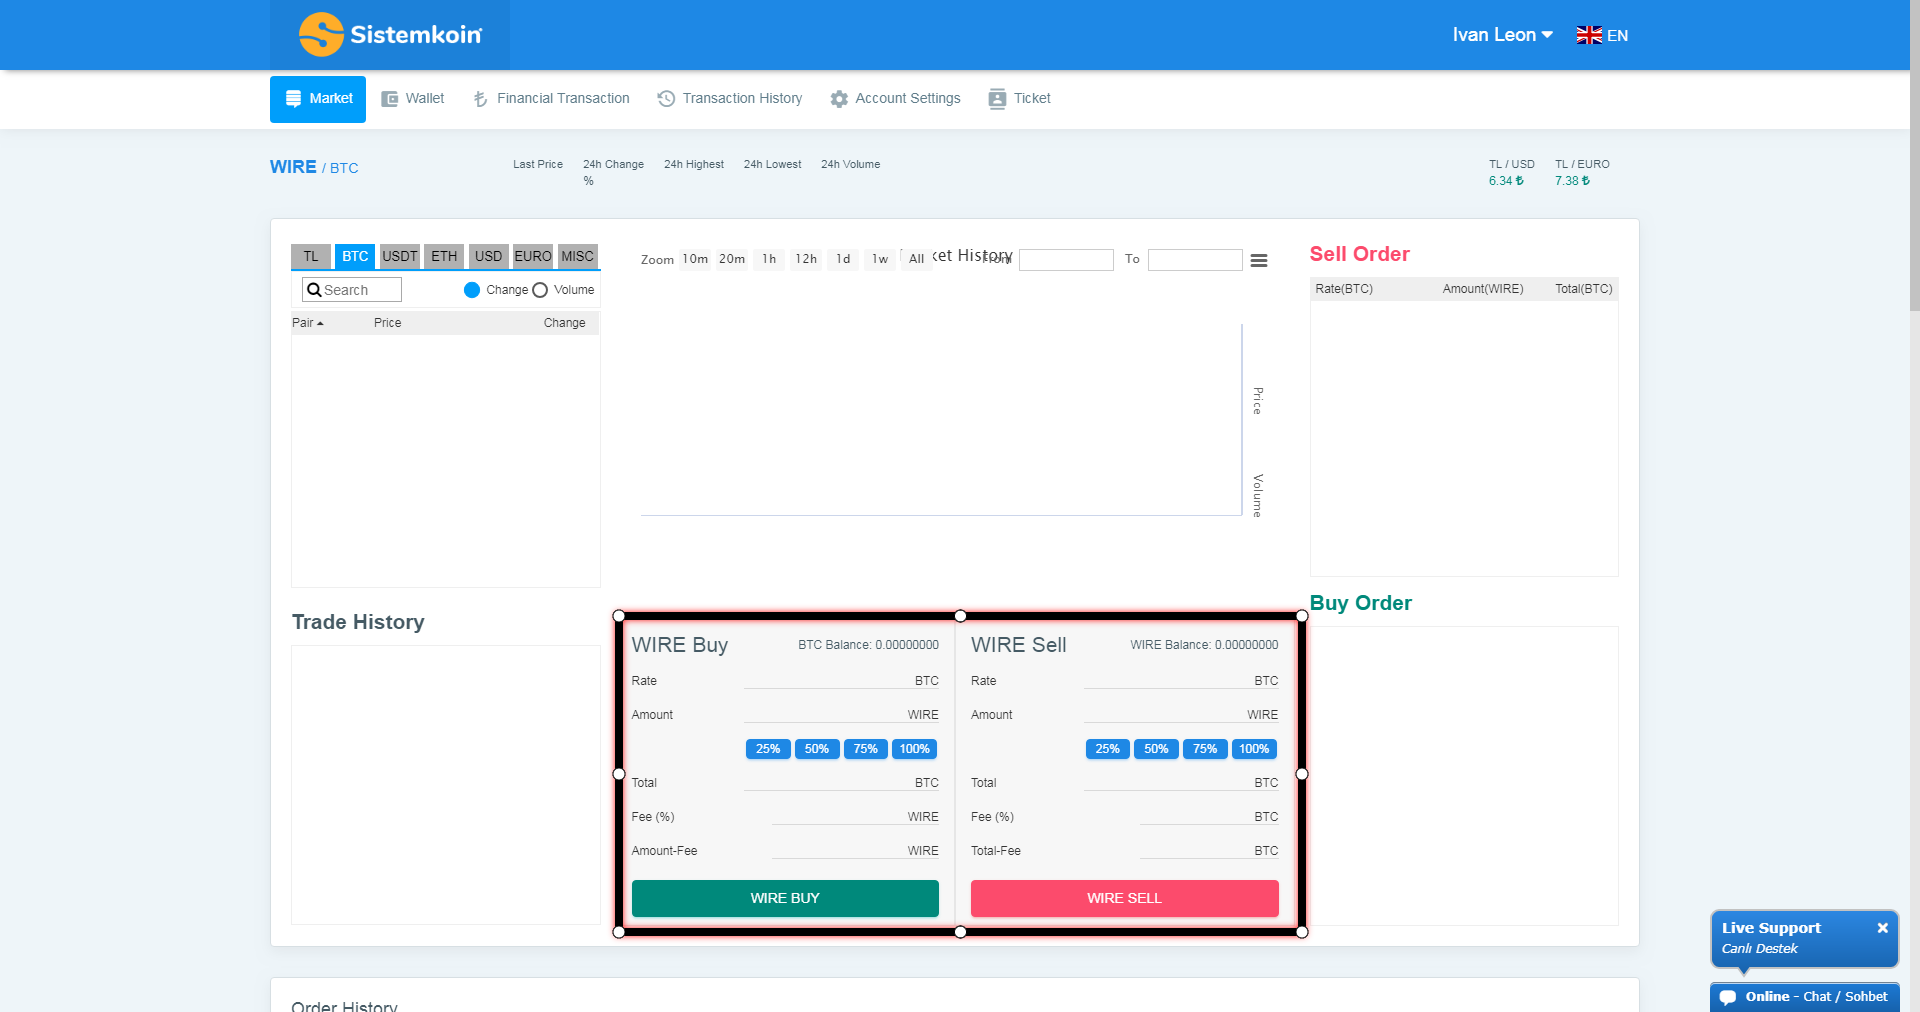Open the Ticket page
1920x1012 pixels.
point(1019,99)
